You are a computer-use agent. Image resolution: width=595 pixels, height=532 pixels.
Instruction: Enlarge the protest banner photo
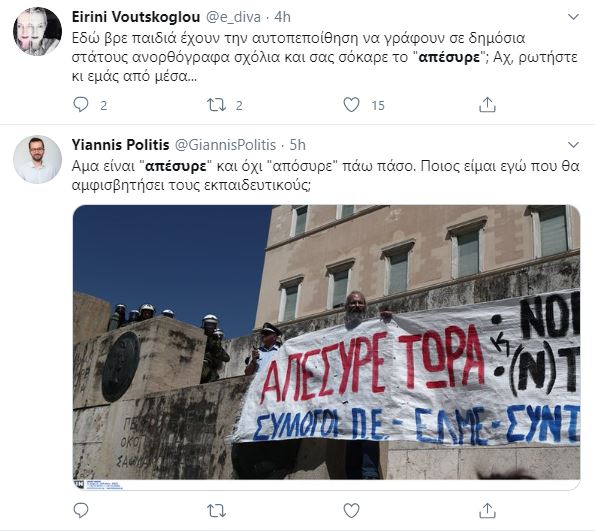(x=326, y=347)
